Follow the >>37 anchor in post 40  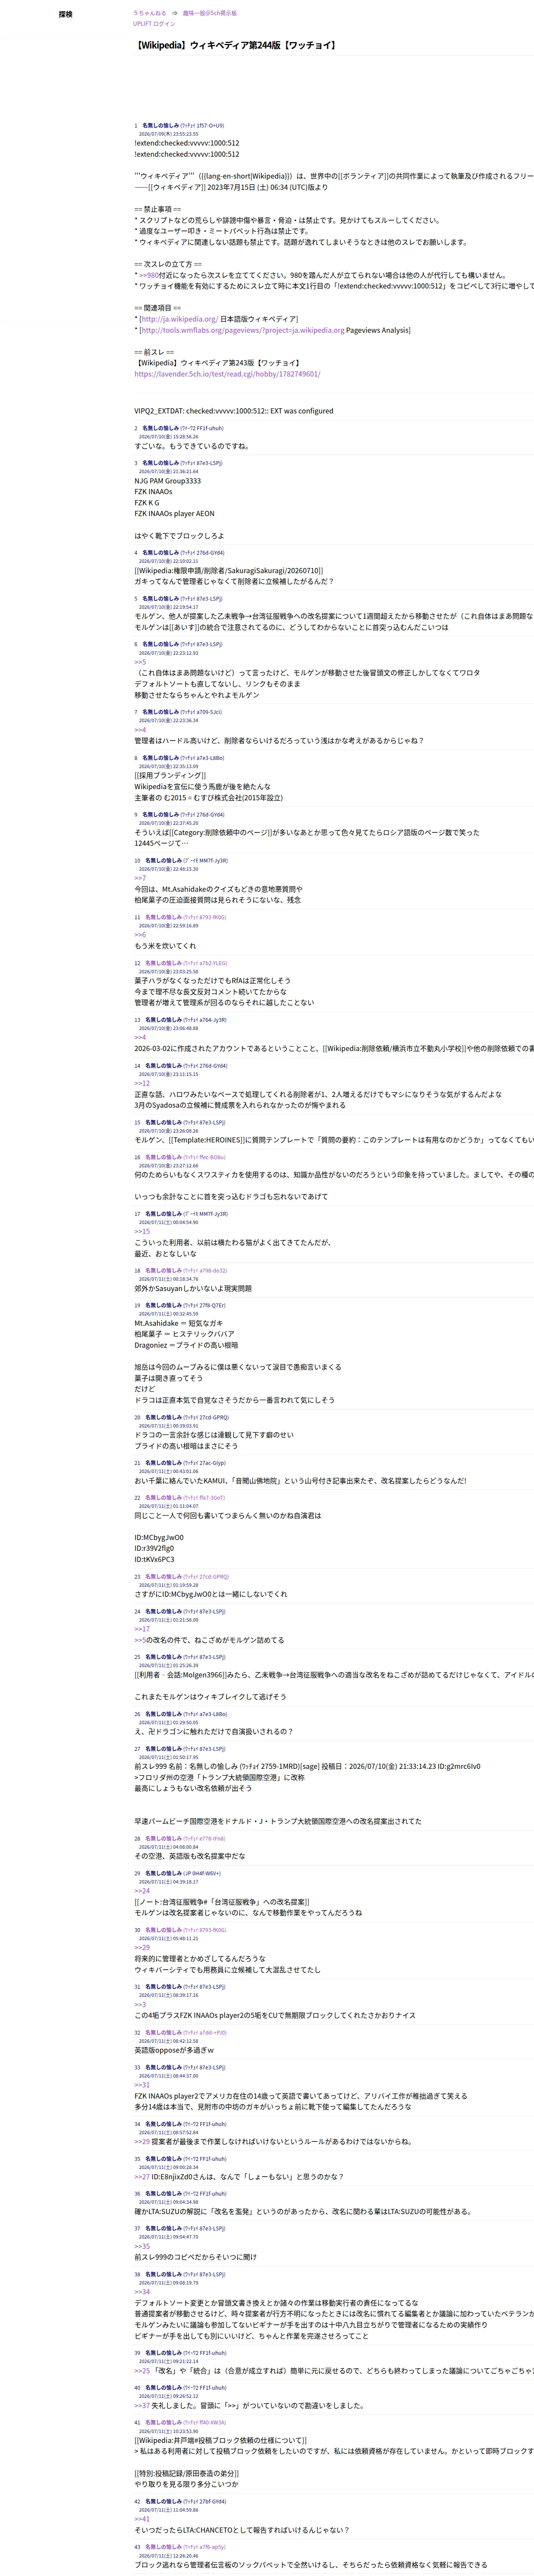point(142,2406)
